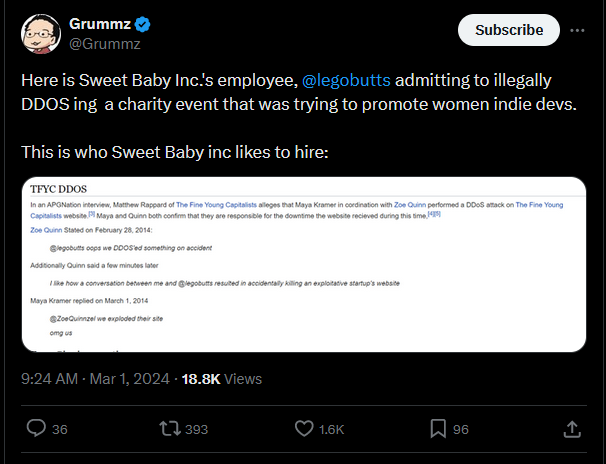Click the Grummz display name
This screenshot has height=464, width=606.
click(100, 24)
